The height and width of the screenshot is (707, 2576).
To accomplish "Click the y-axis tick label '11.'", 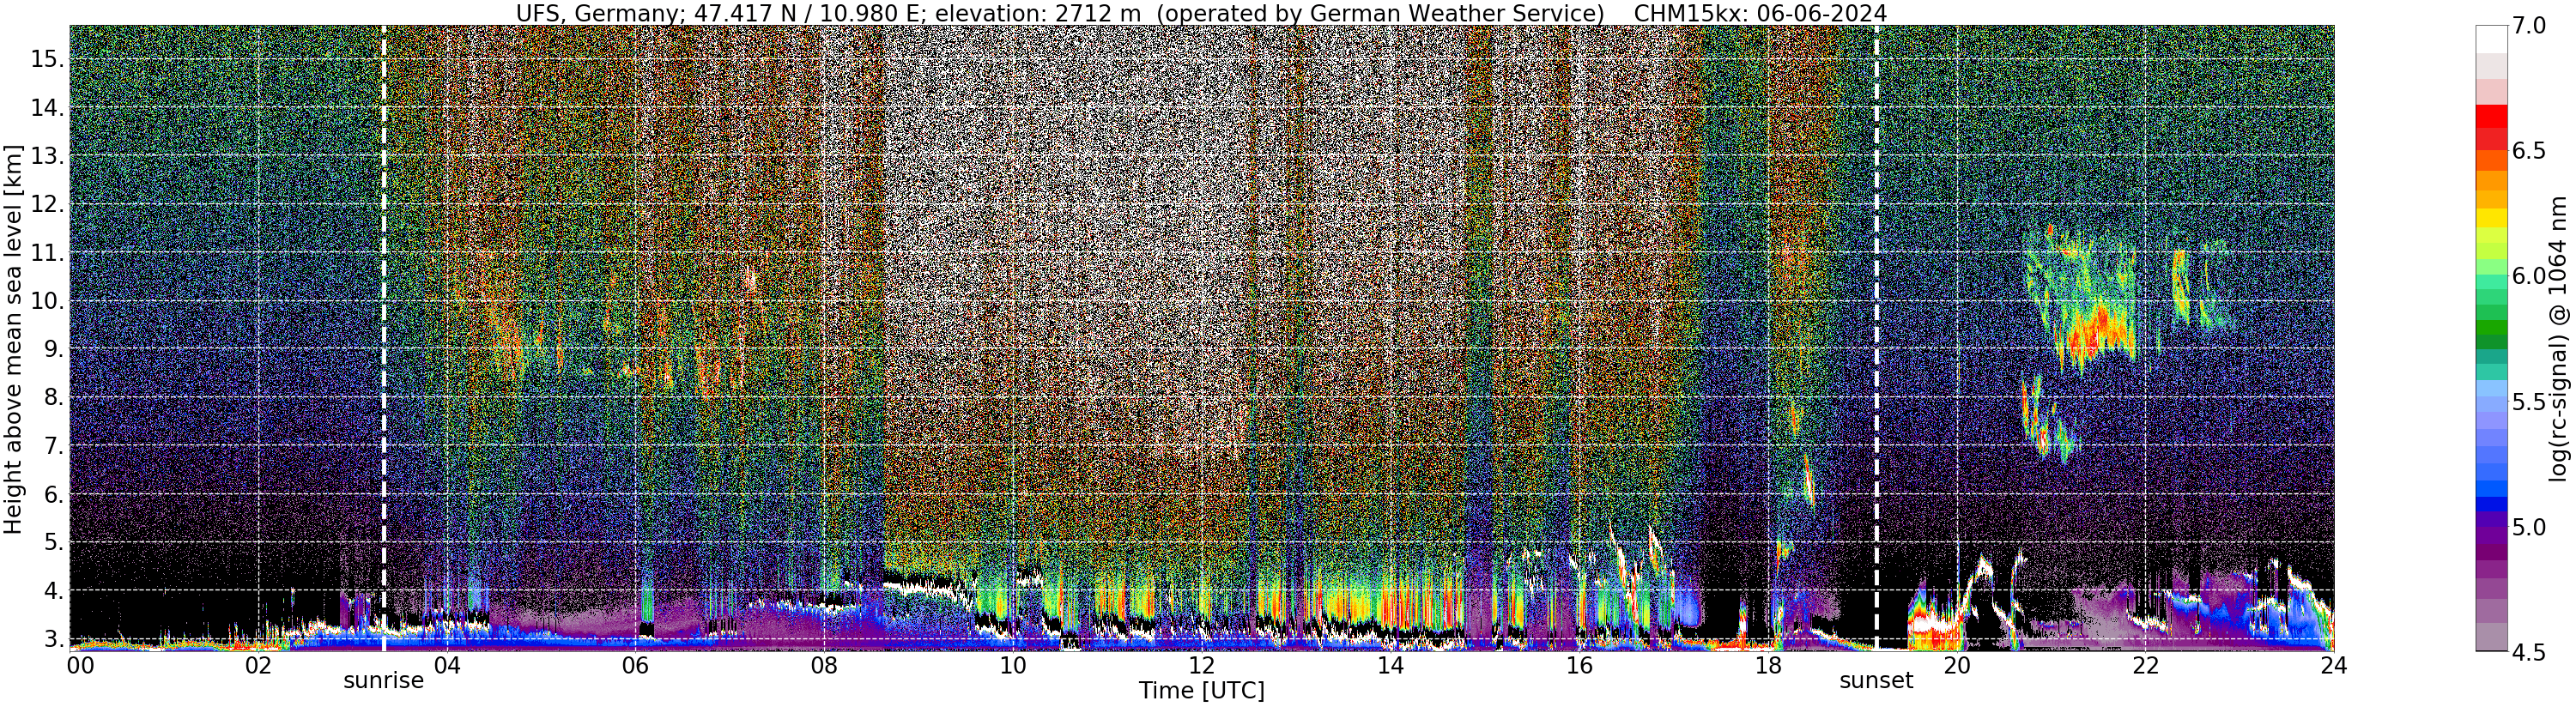I will [48, 253].
